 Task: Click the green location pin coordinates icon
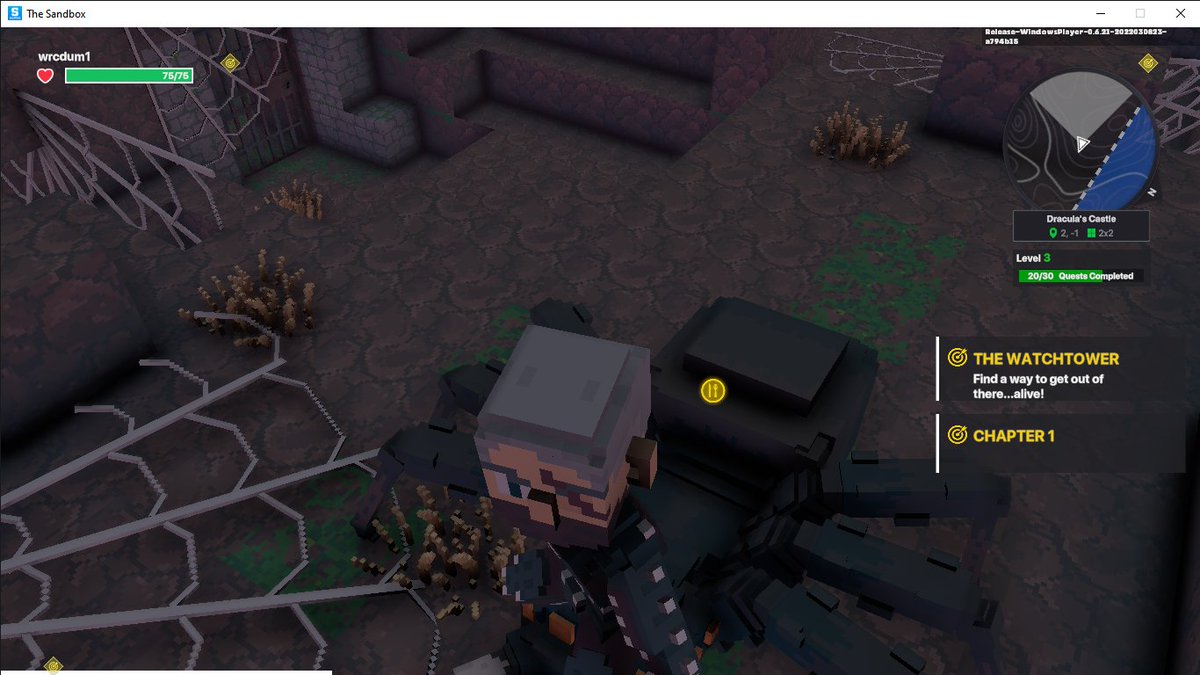pyautogui.click(x=1053, y=233)
